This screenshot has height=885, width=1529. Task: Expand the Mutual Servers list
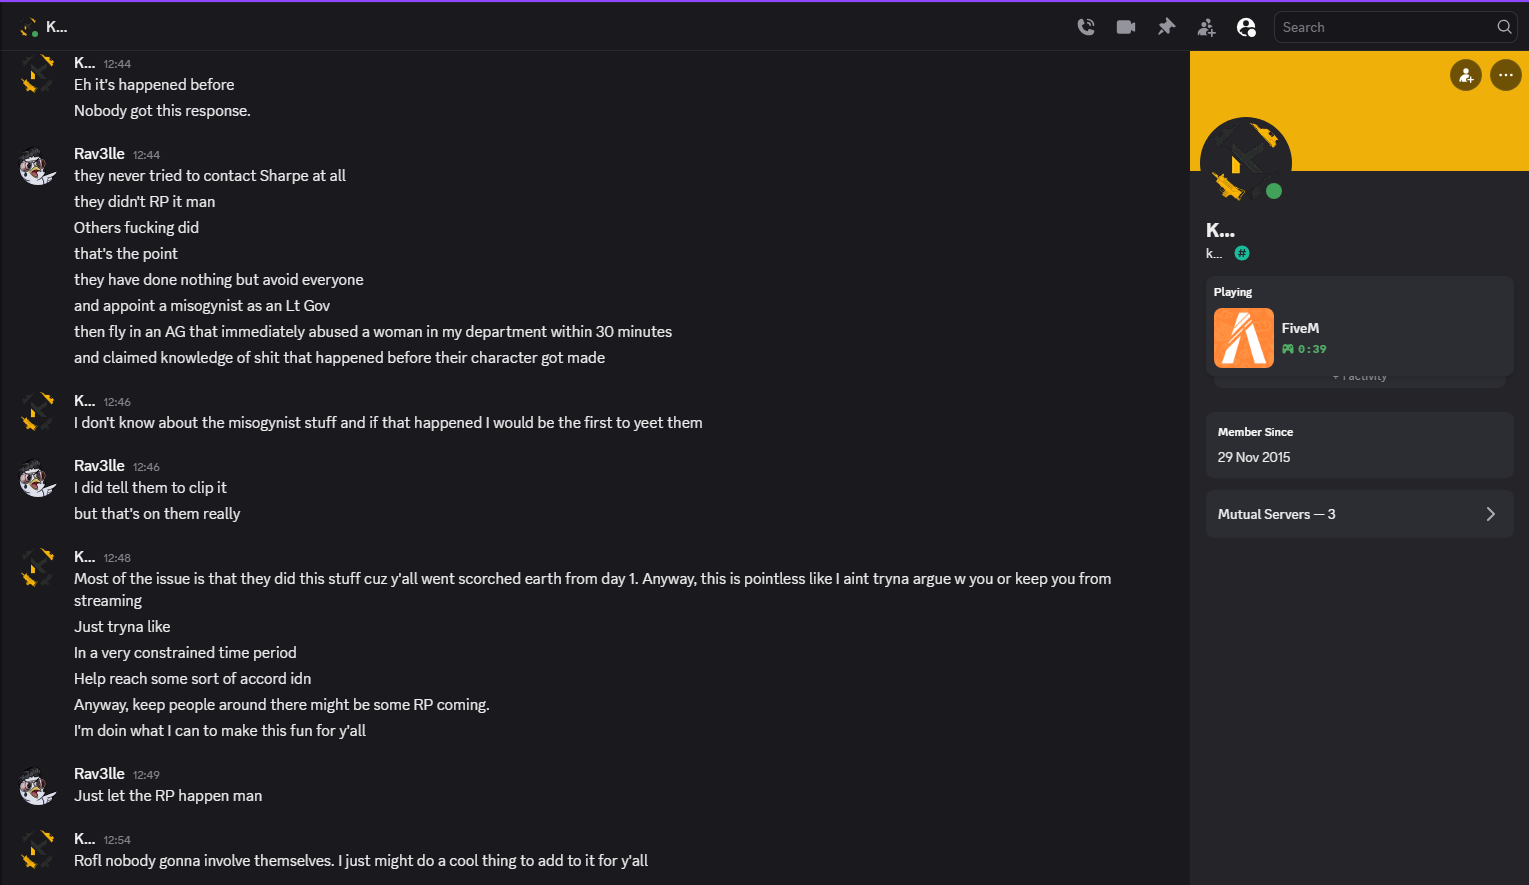click(1359, 514)
